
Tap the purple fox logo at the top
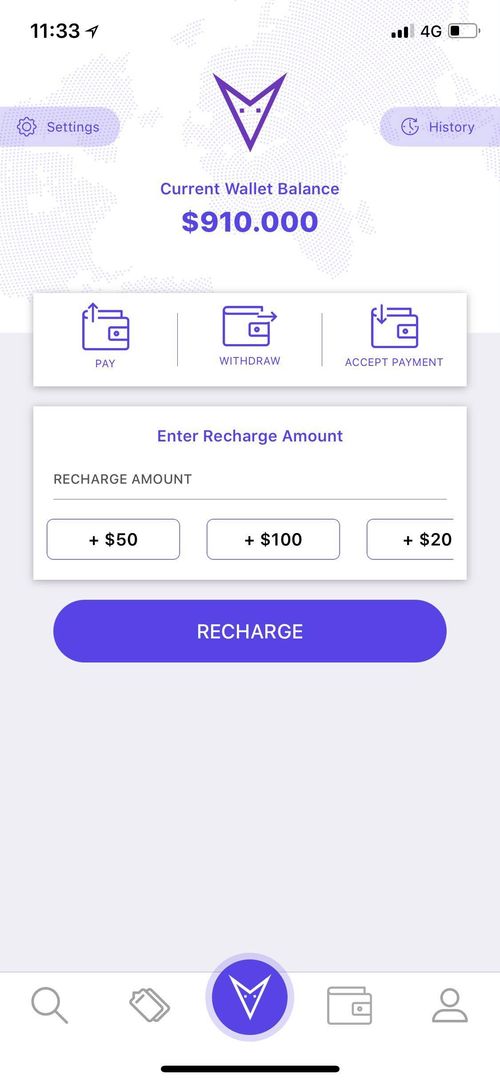[249, 112]
